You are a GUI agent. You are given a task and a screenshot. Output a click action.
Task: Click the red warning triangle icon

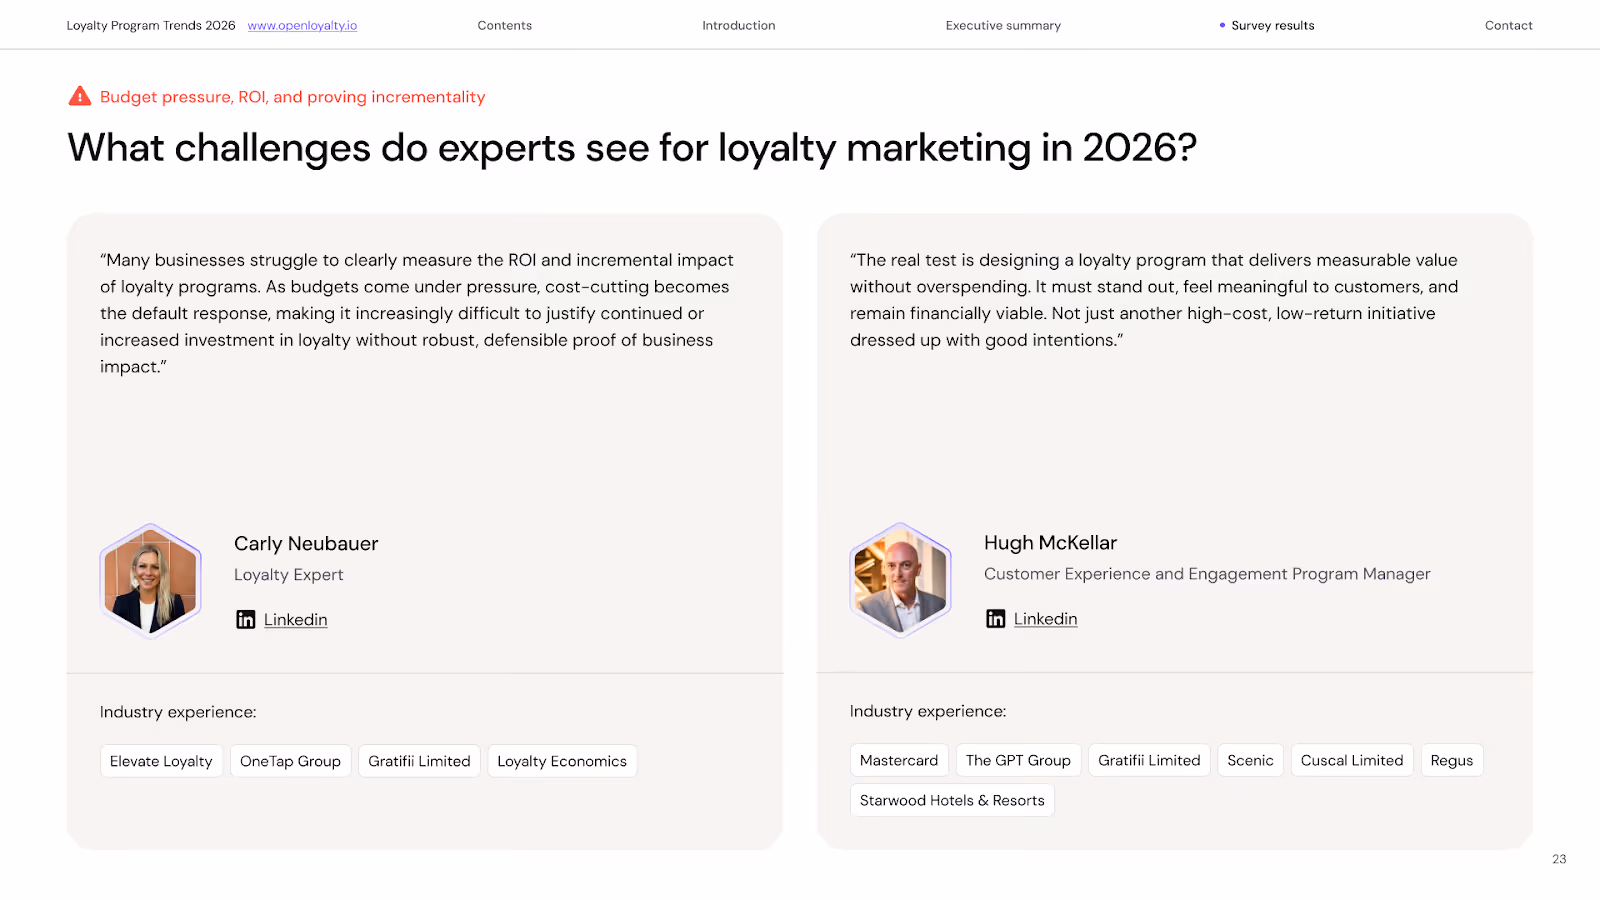tap(79, 96)
